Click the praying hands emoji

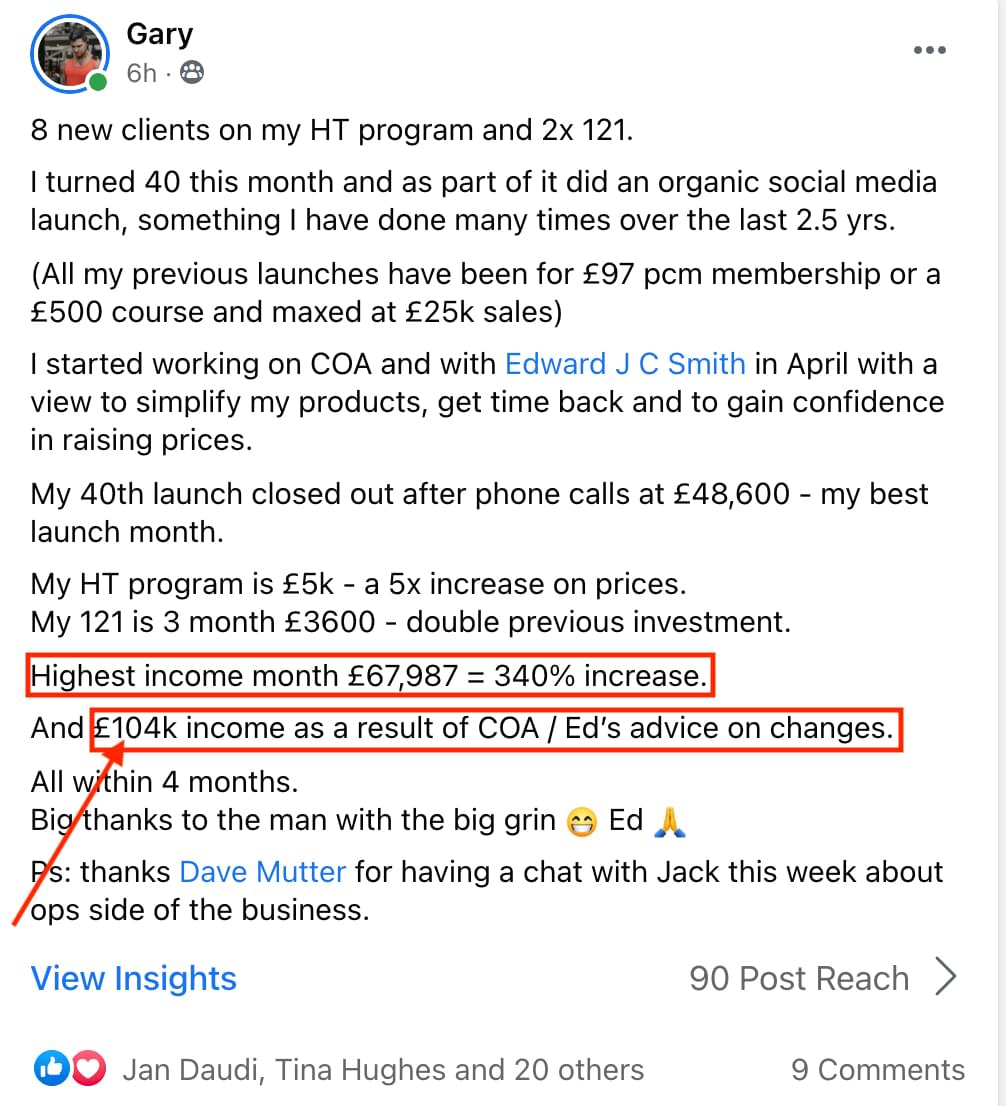[x=669, y=822]
